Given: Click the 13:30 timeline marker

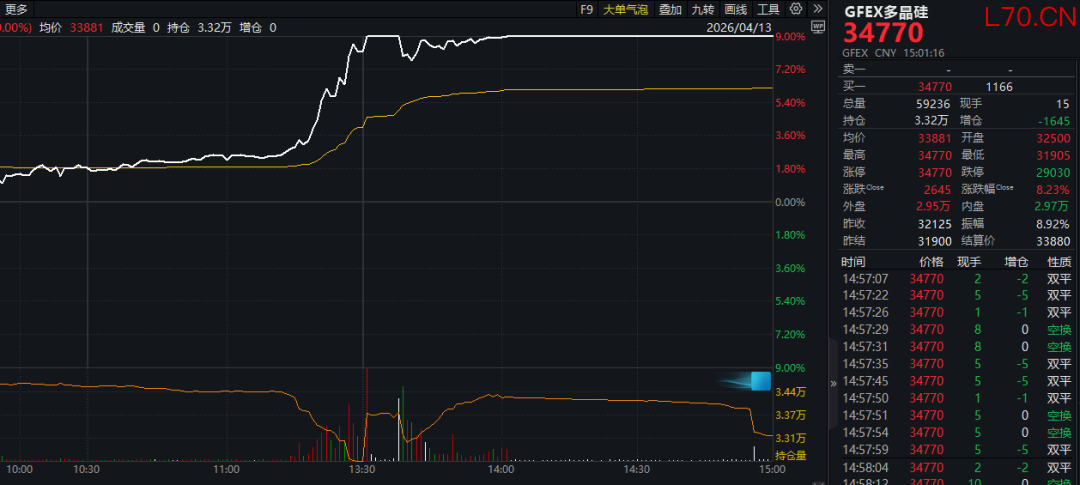Looking at the screenshot, I should (x=362, y=469).
